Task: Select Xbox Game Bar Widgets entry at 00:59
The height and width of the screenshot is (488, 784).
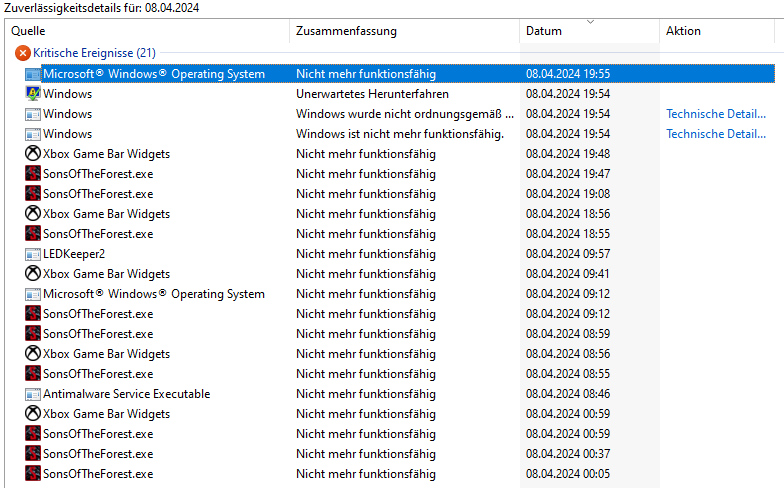Action: (x=106, y=414)
